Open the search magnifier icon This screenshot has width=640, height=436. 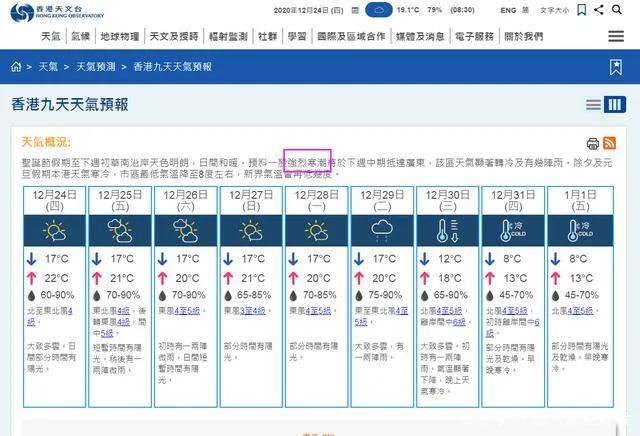[x=617, y=9]
